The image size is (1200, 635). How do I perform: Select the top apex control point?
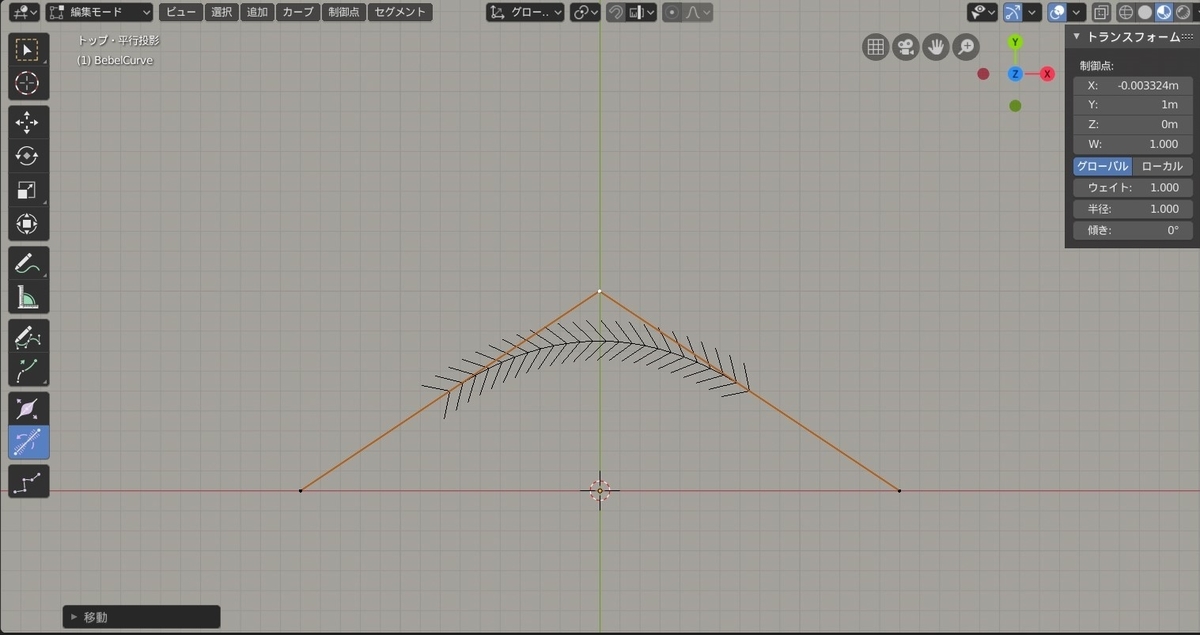coord(599,291)
